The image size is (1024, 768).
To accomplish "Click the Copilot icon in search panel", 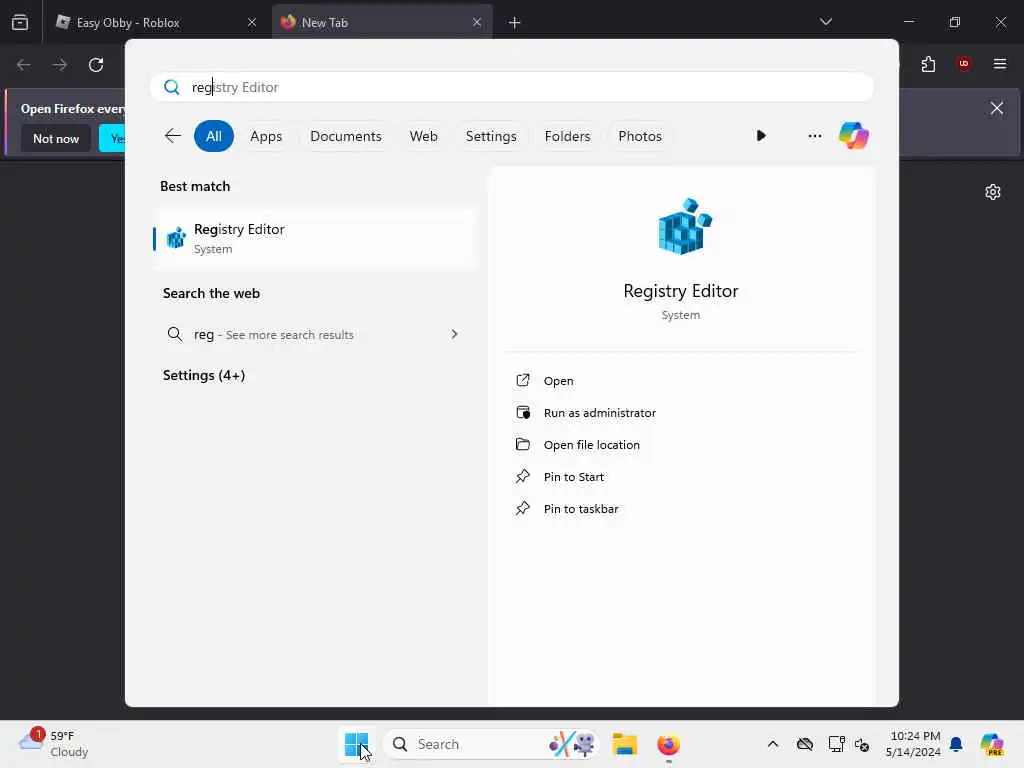I will 854,136.
